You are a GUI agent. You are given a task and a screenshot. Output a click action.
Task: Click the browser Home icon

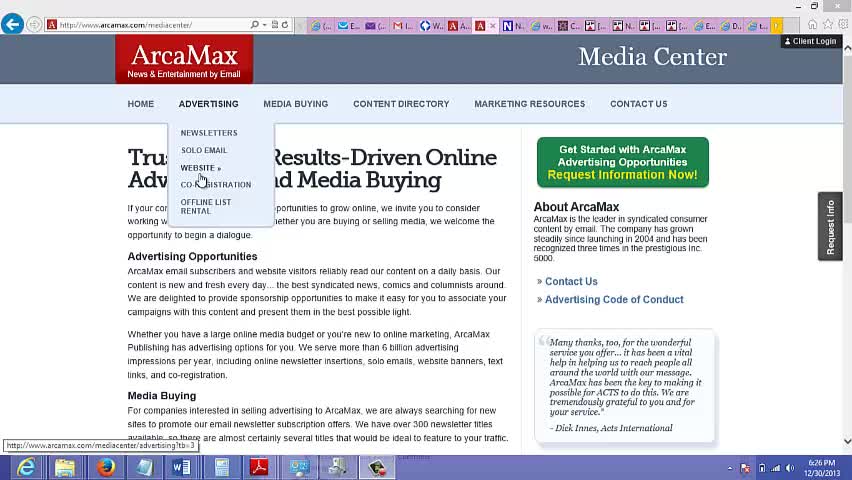pos(812,24)
